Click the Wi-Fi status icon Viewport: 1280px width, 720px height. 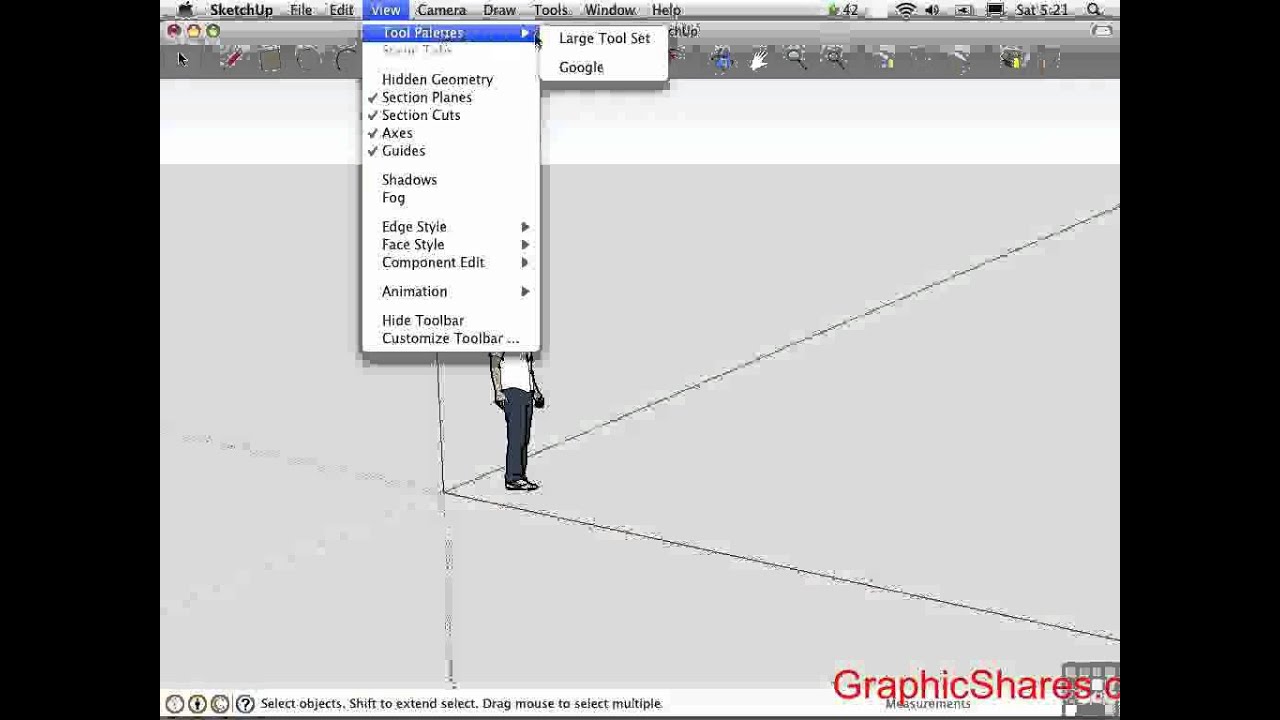tap(906, 10)
